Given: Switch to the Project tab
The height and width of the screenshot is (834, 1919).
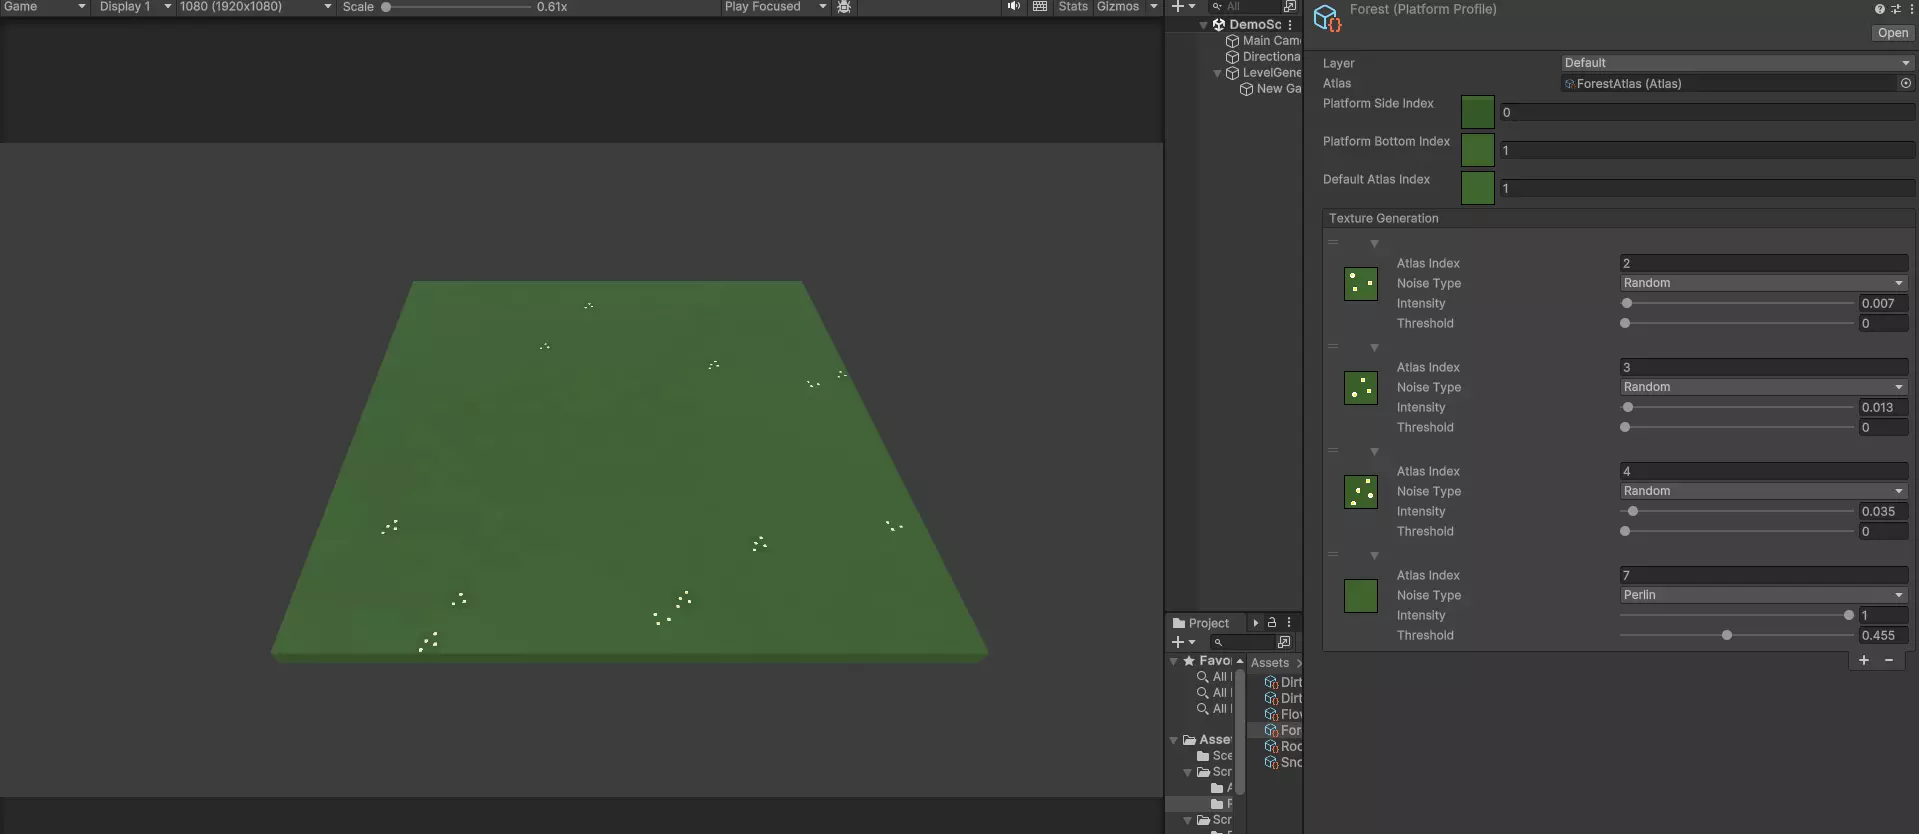Looking at the screenshot, I should tap(1201, 623).
